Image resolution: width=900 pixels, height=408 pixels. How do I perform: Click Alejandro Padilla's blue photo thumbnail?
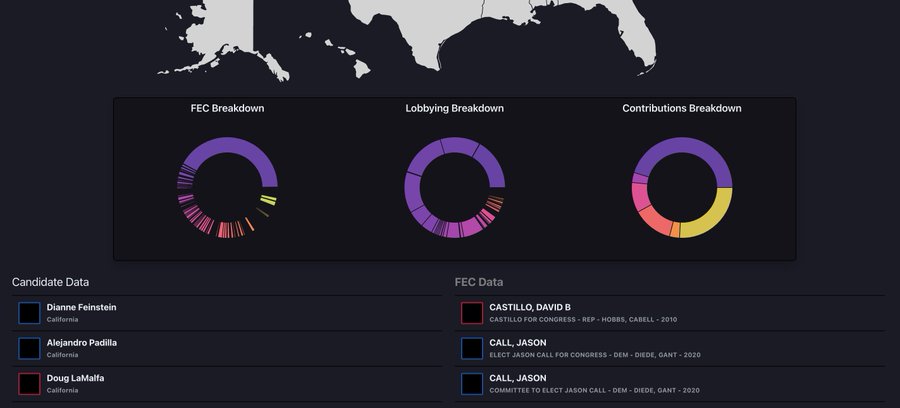[29, 349]
